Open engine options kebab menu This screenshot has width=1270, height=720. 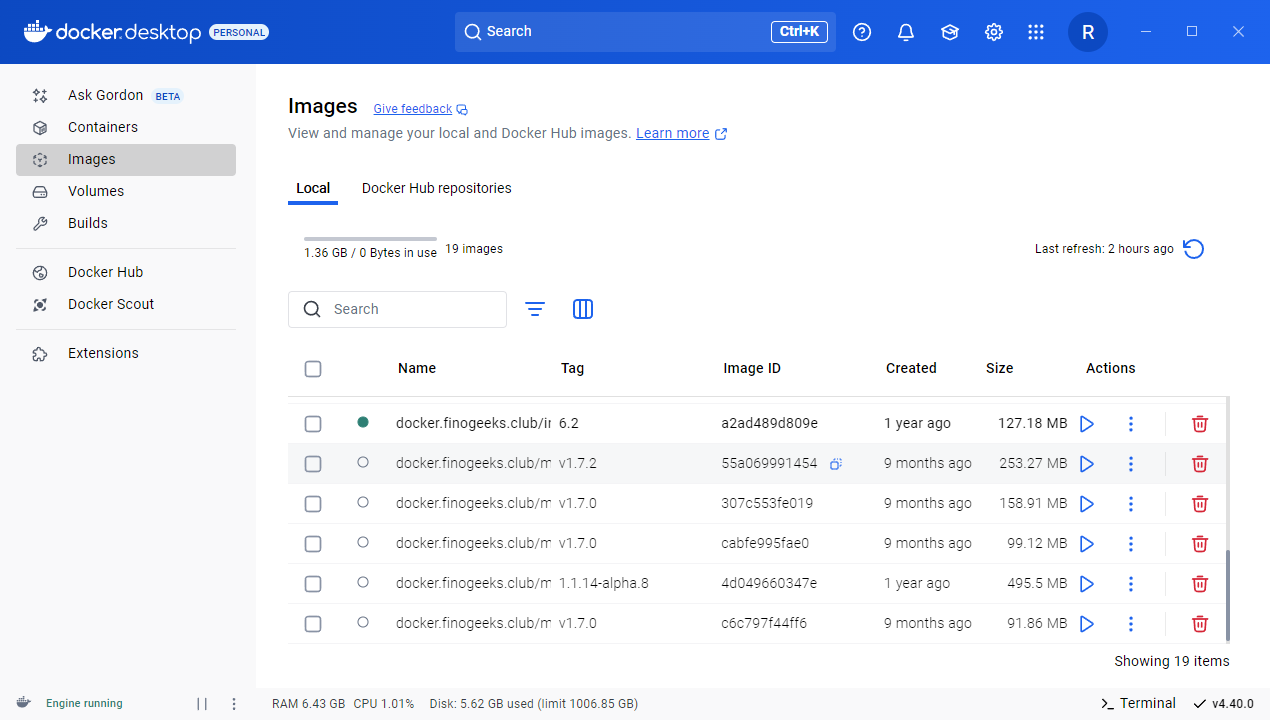(x=234, y=703)
